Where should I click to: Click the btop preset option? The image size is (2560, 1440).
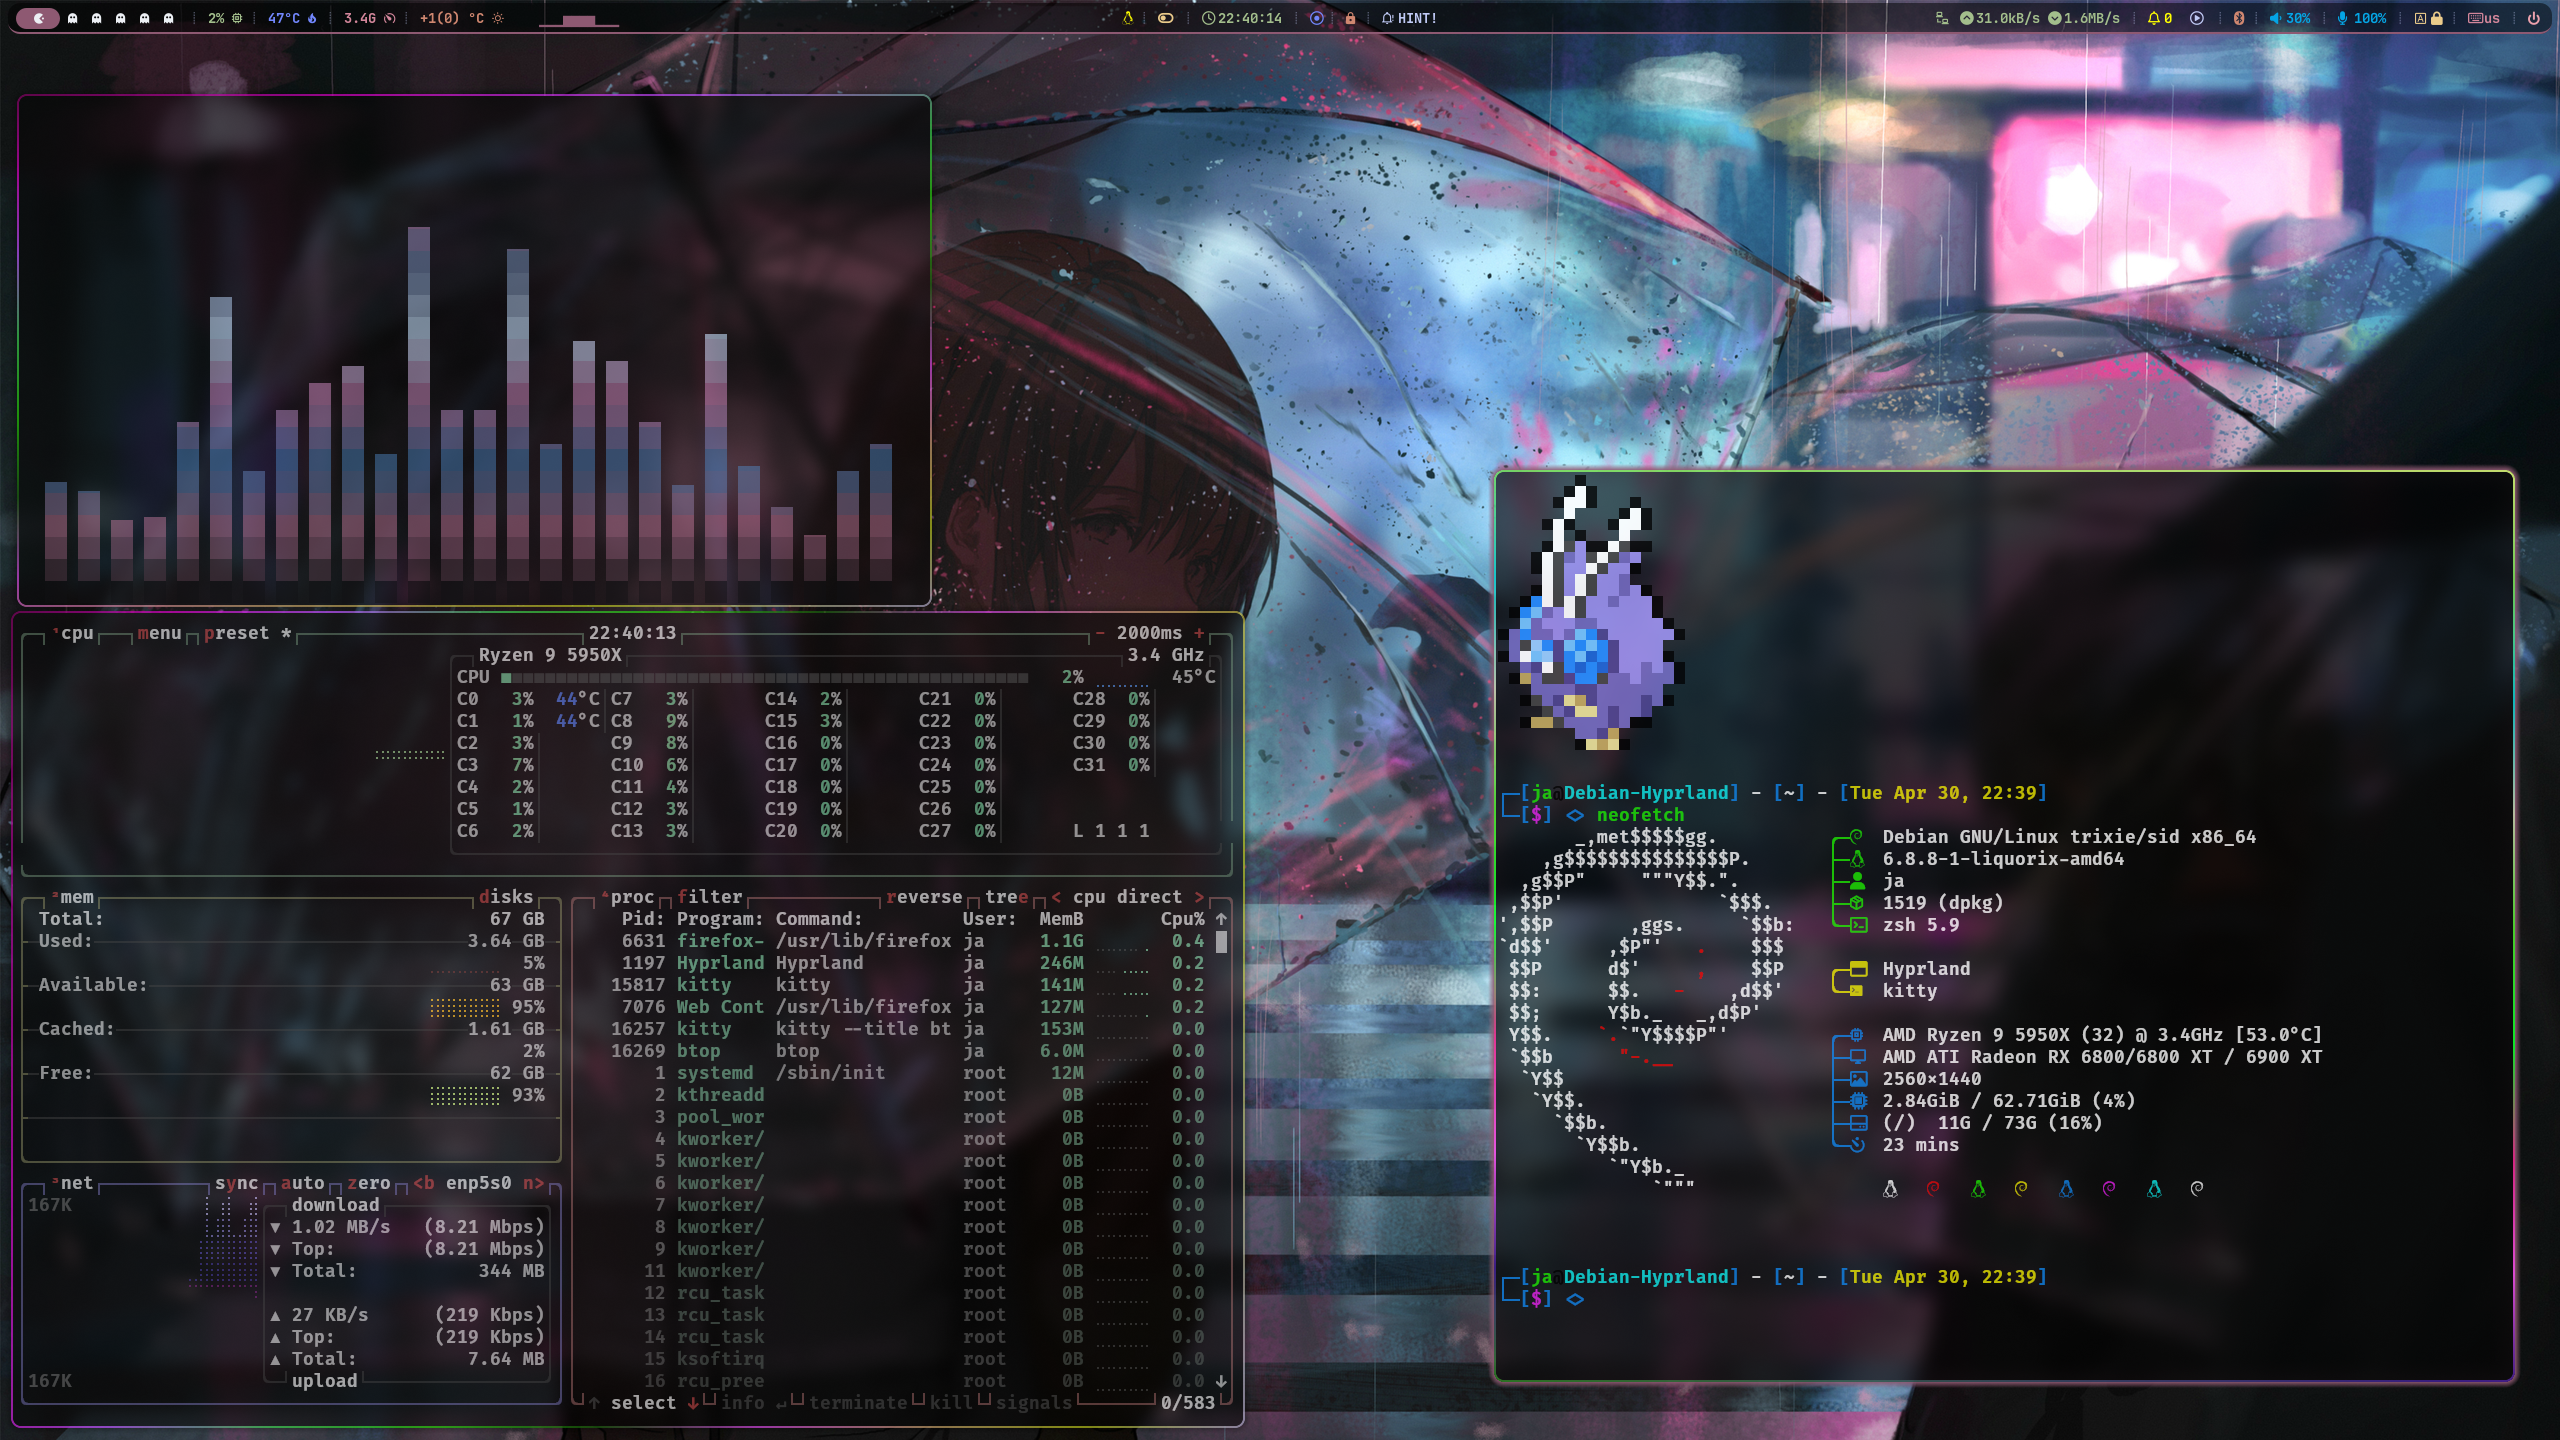237,633
